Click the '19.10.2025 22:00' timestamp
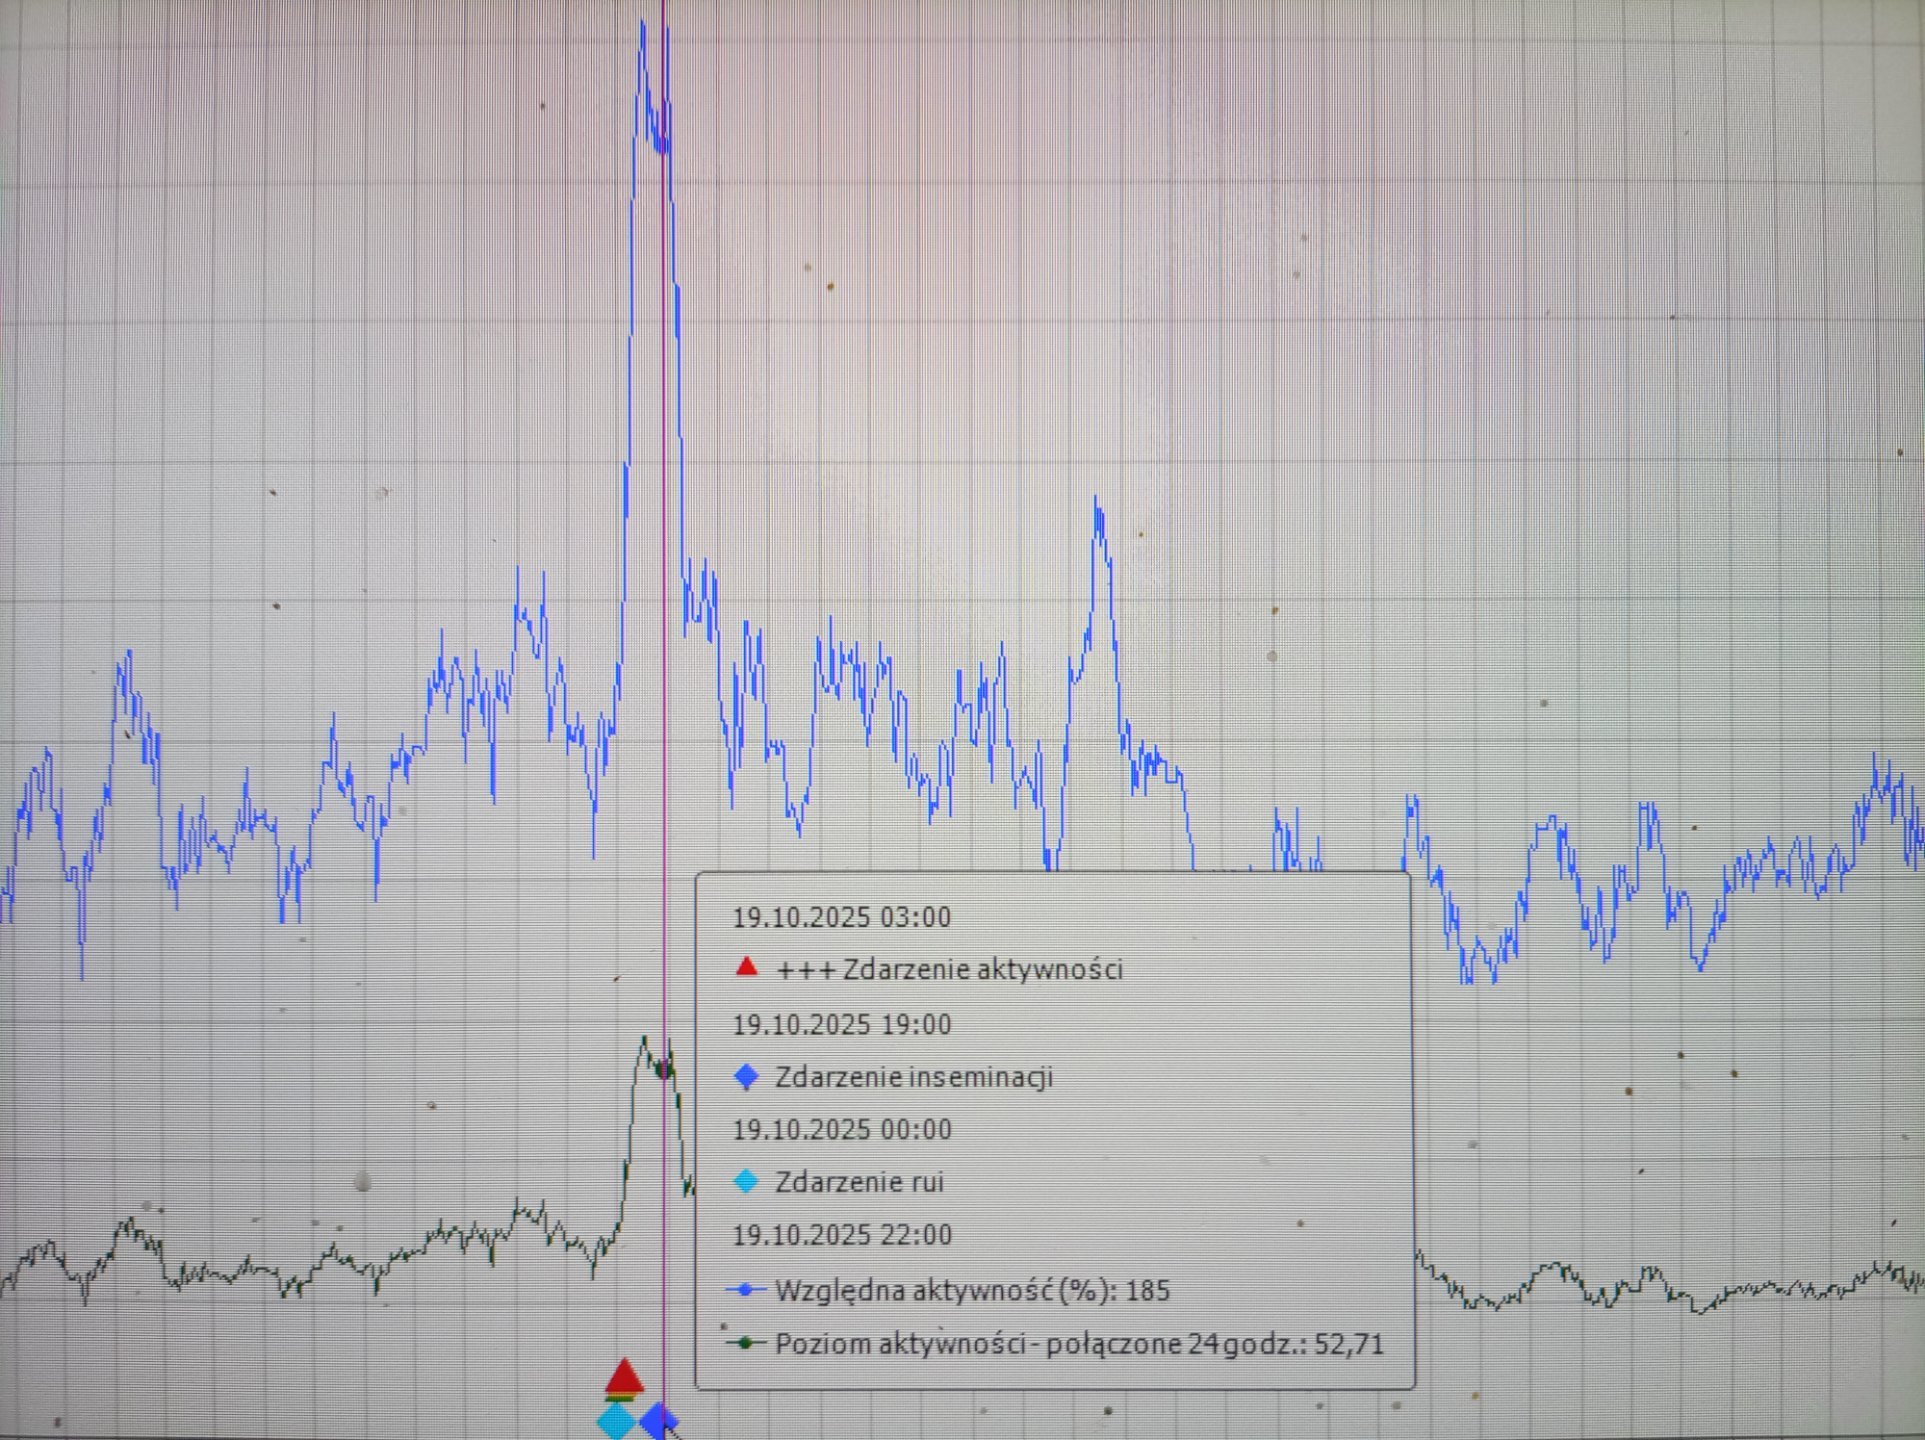 point(841,1235)
